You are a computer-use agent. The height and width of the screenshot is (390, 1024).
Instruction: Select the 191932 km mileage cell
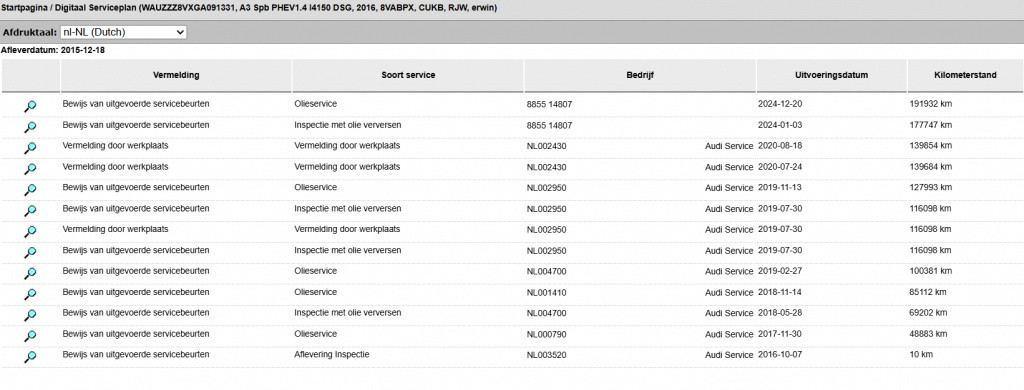[x=965, y=105]
